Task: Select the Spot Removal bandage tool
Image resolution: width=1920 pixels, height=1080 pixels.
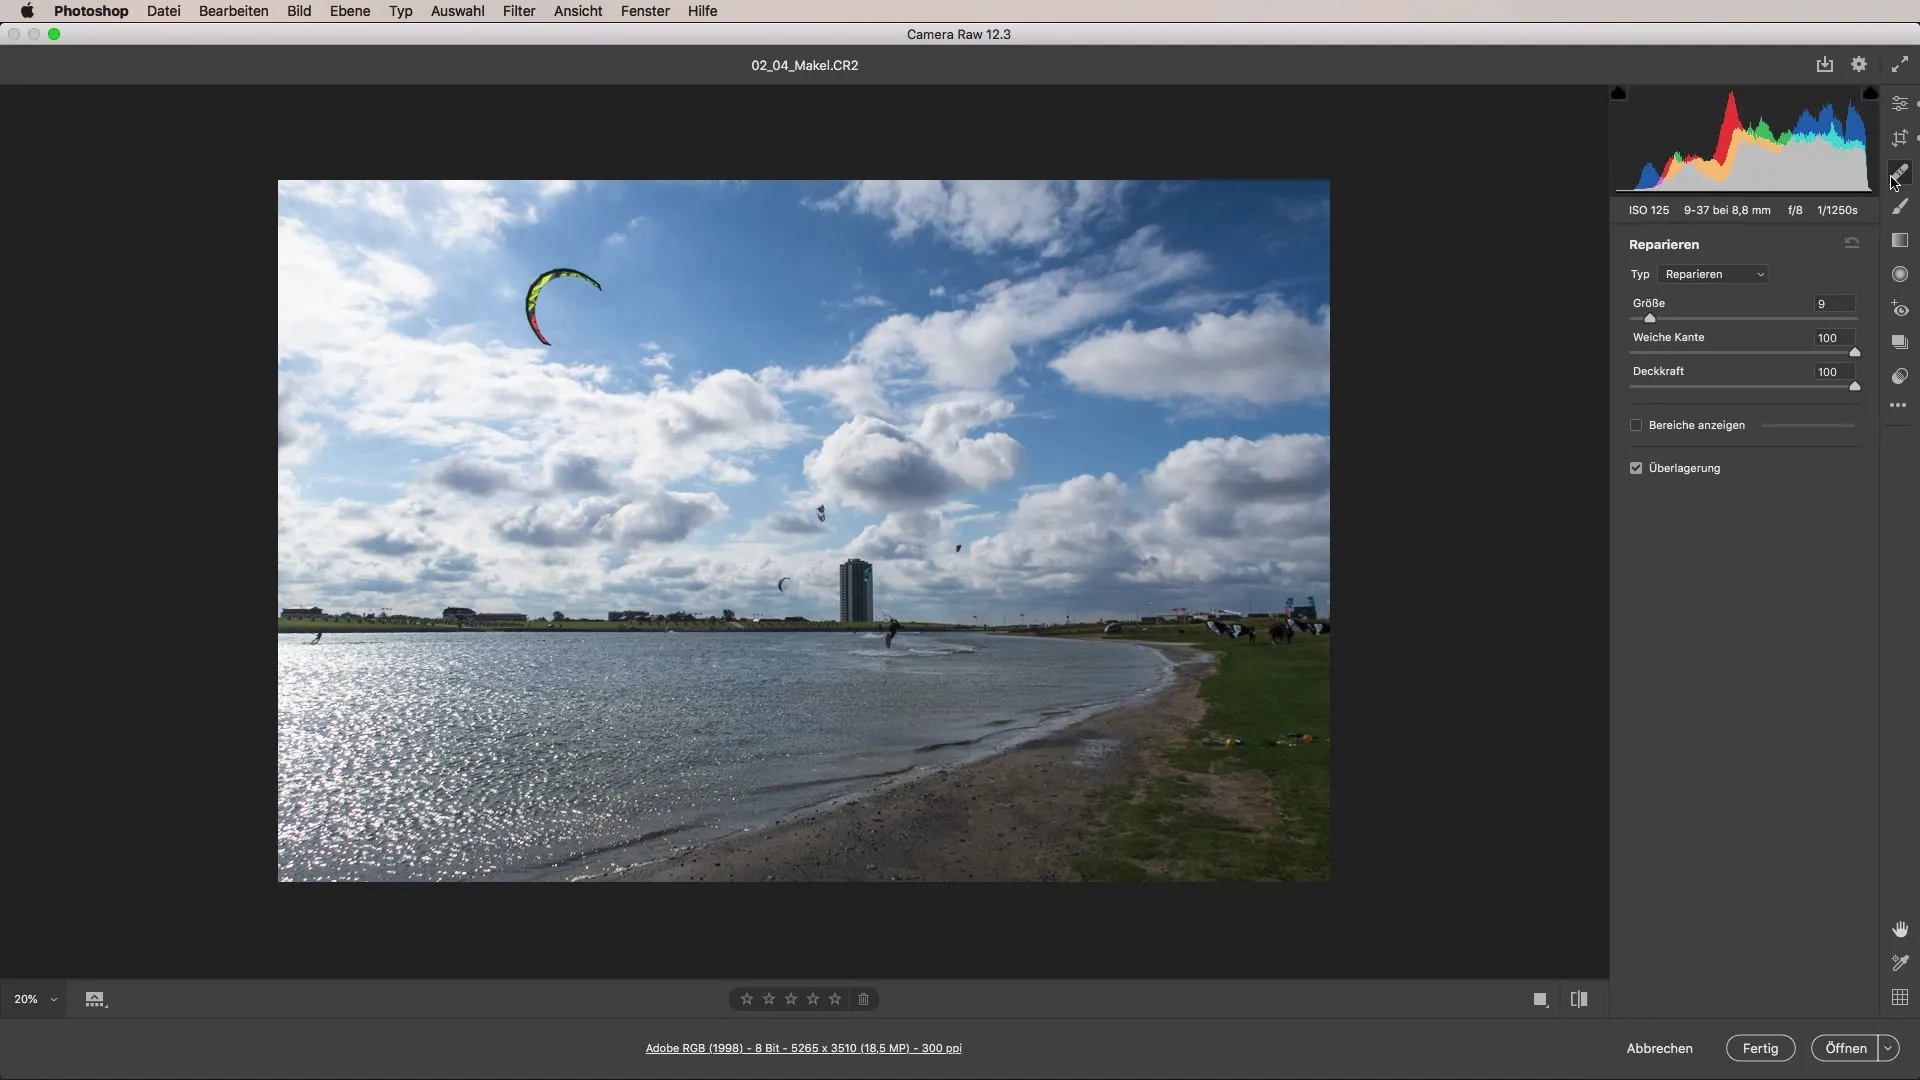Action: [x=1899, y=172]
